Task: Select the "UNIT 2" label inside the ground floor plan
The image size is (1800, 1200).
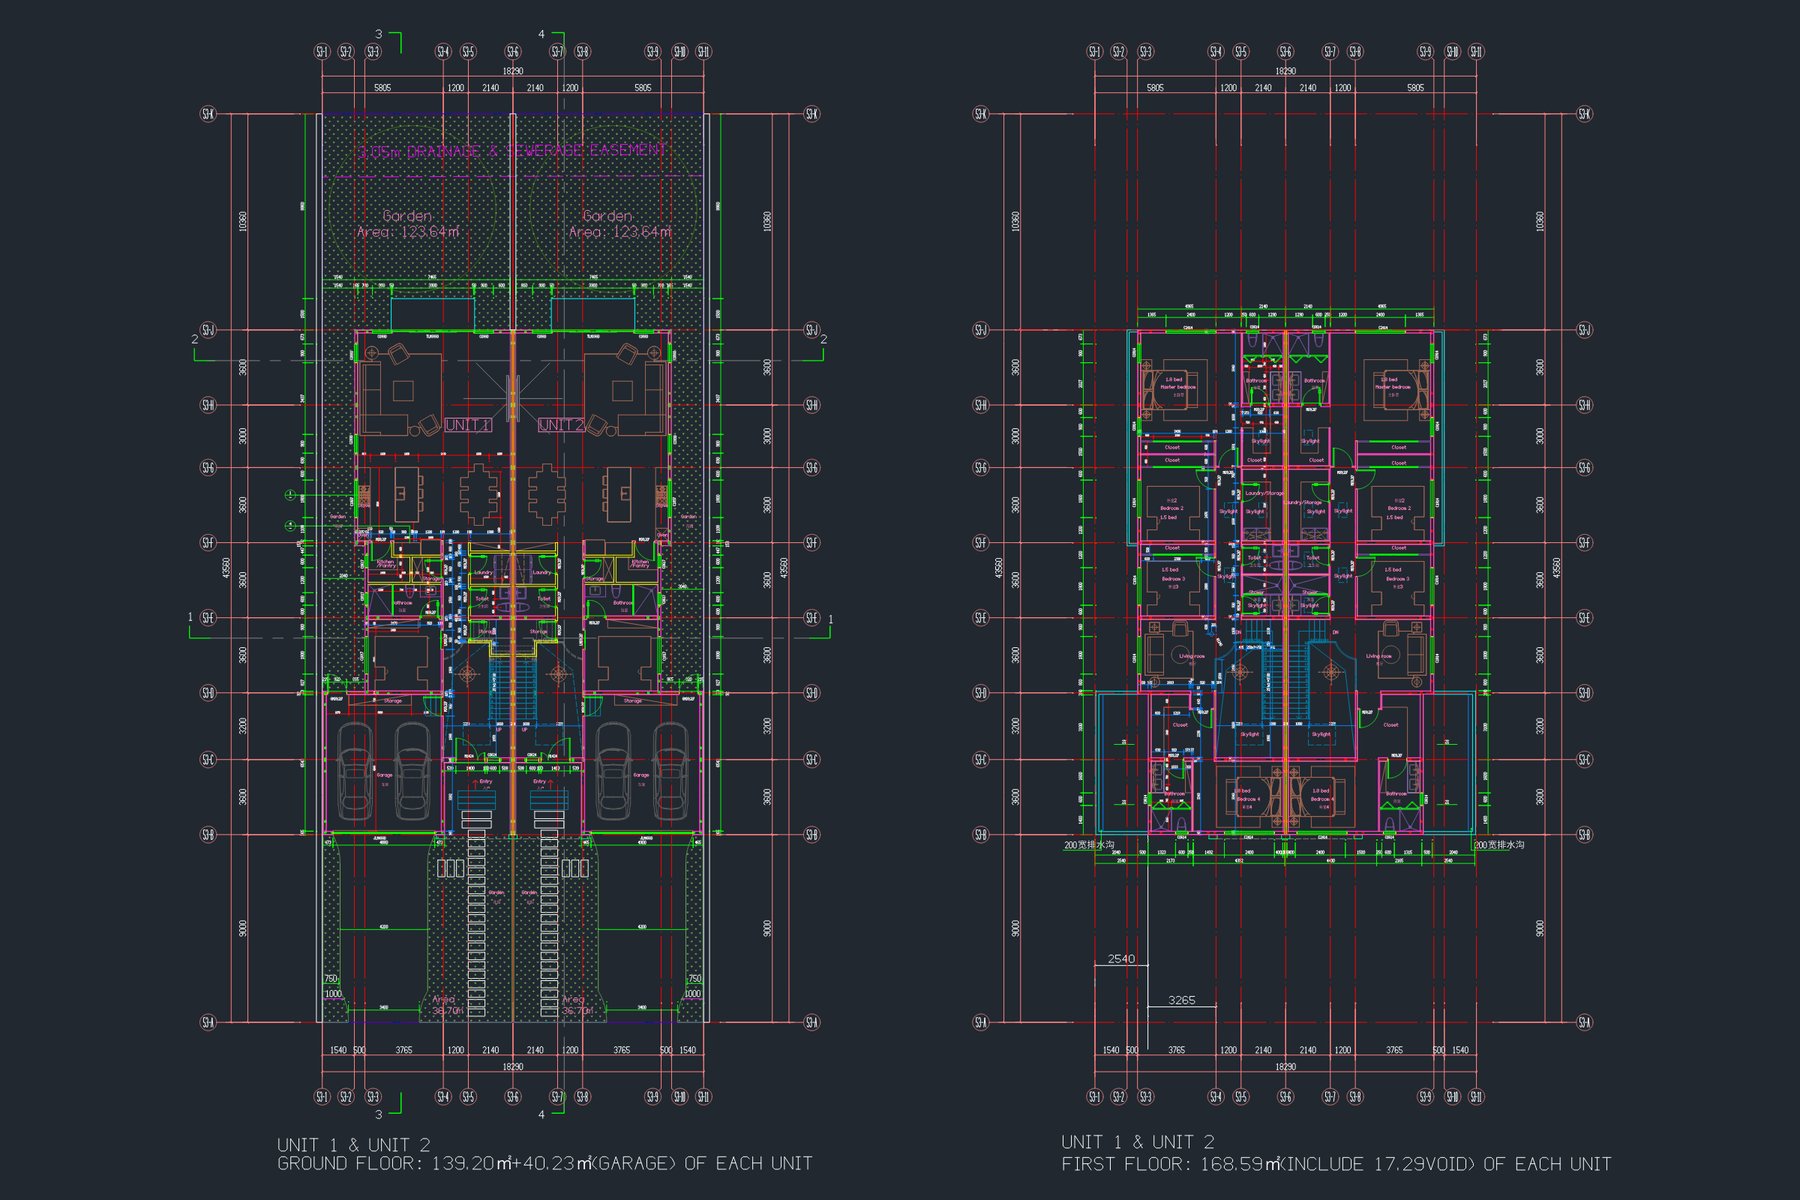Action: coord(561,425)
